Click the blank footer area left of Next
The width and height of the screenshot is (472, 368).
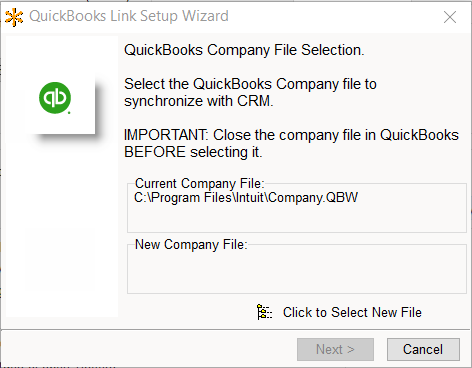click(148, 349)
